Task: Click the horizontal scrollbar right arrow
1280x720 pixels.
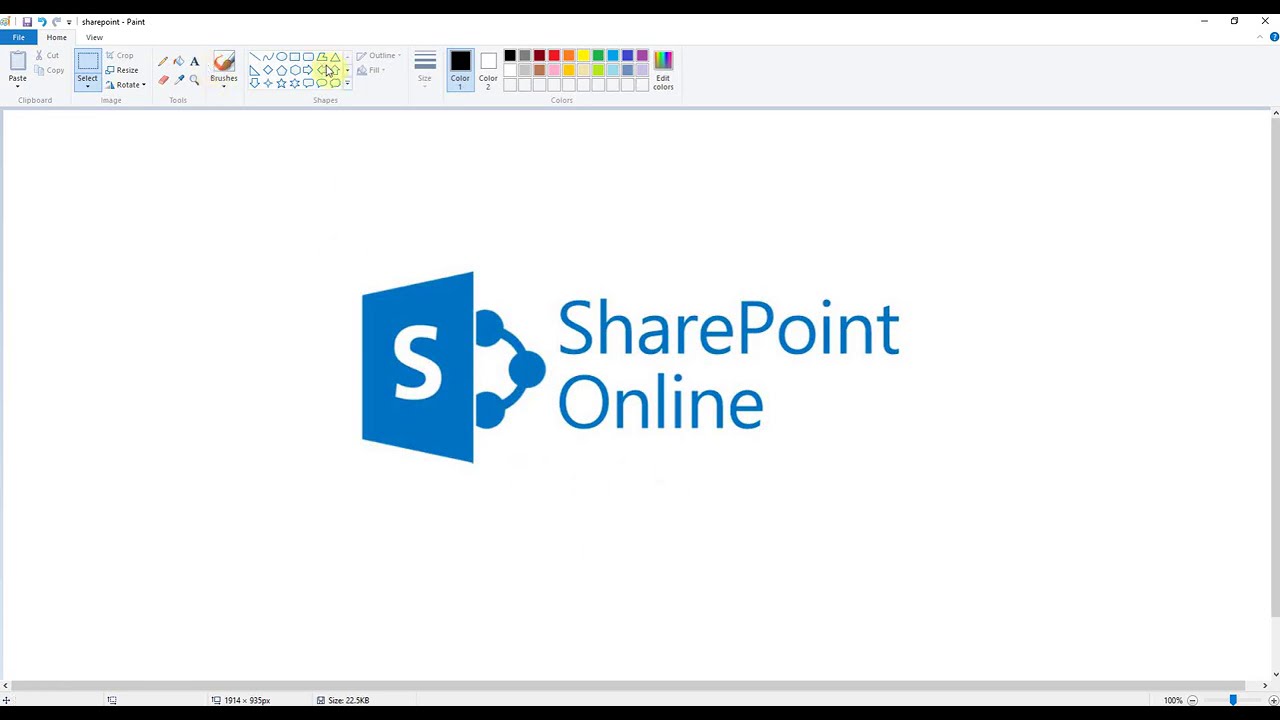Action: tap(1264, 686)
